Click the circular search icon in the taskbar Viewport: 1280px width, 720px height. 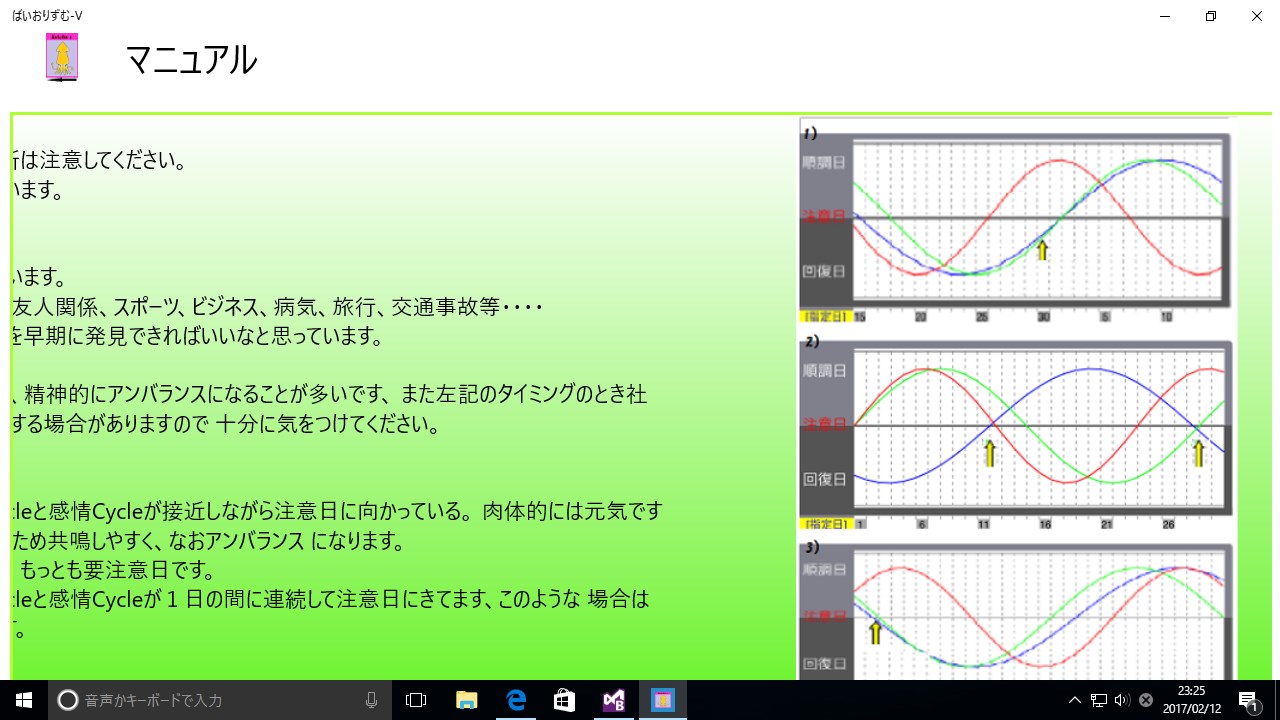coord(68,700)
